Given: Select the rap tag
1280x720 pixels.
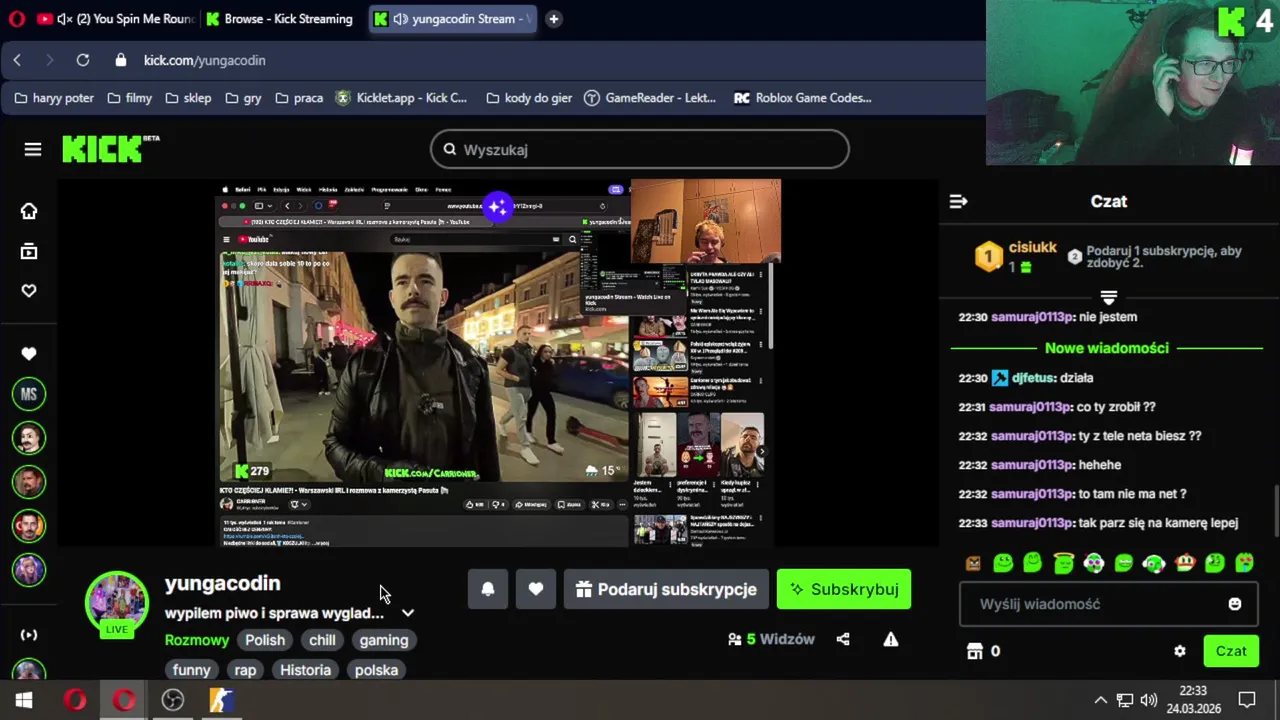Looking at the screenshot, I should click(x=245, y=670).
